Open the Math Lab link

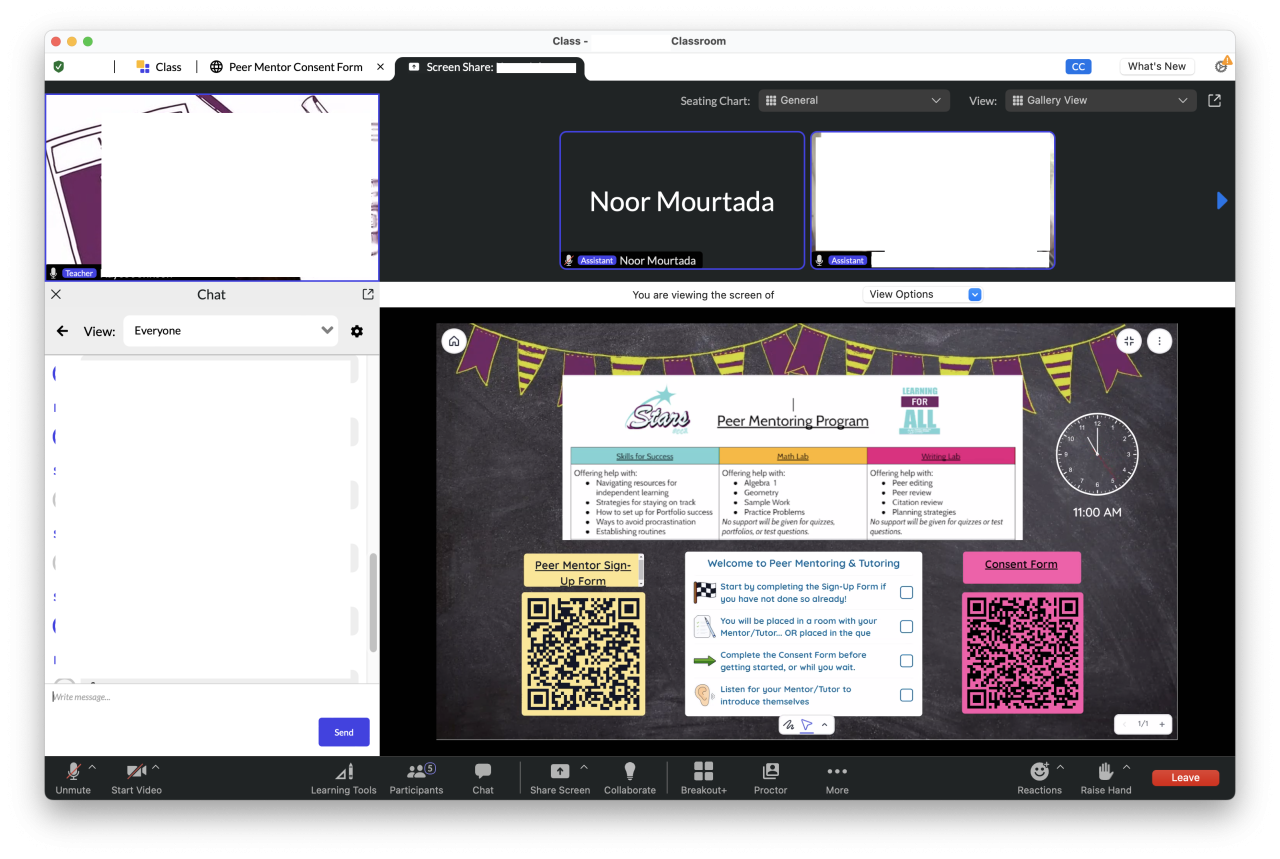793,457
